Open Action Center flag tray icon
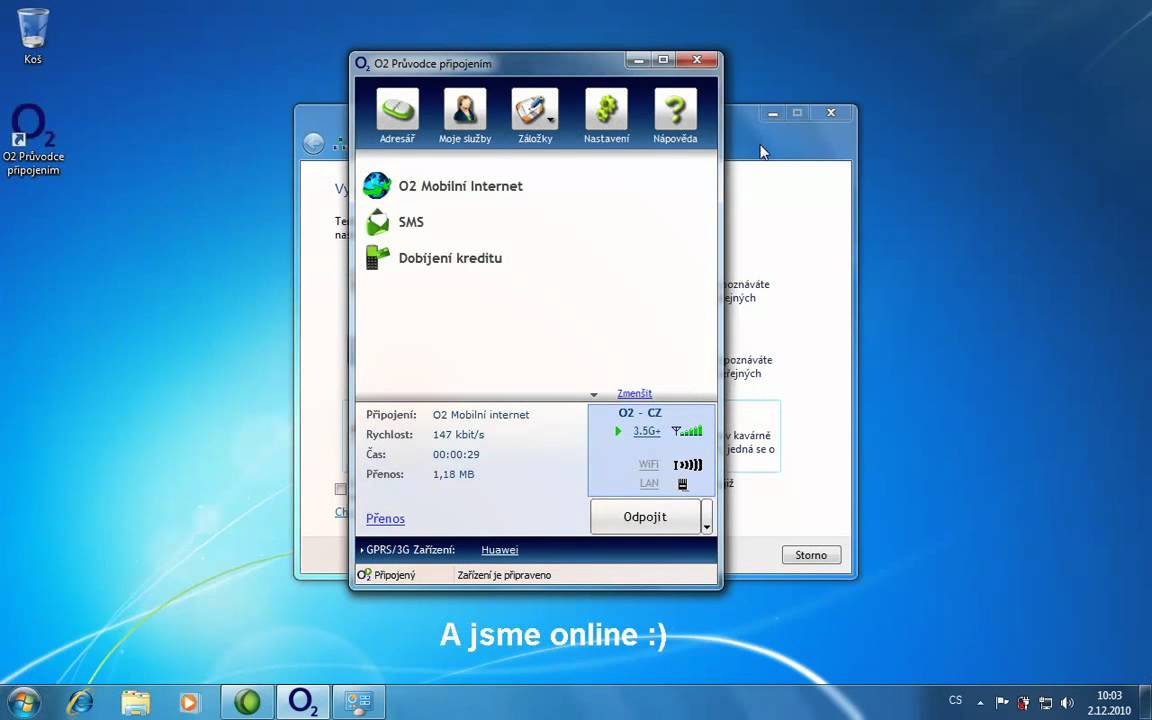Viewport: 1152px width, 720px height. pyautogui.click(x=1001, y=703)
